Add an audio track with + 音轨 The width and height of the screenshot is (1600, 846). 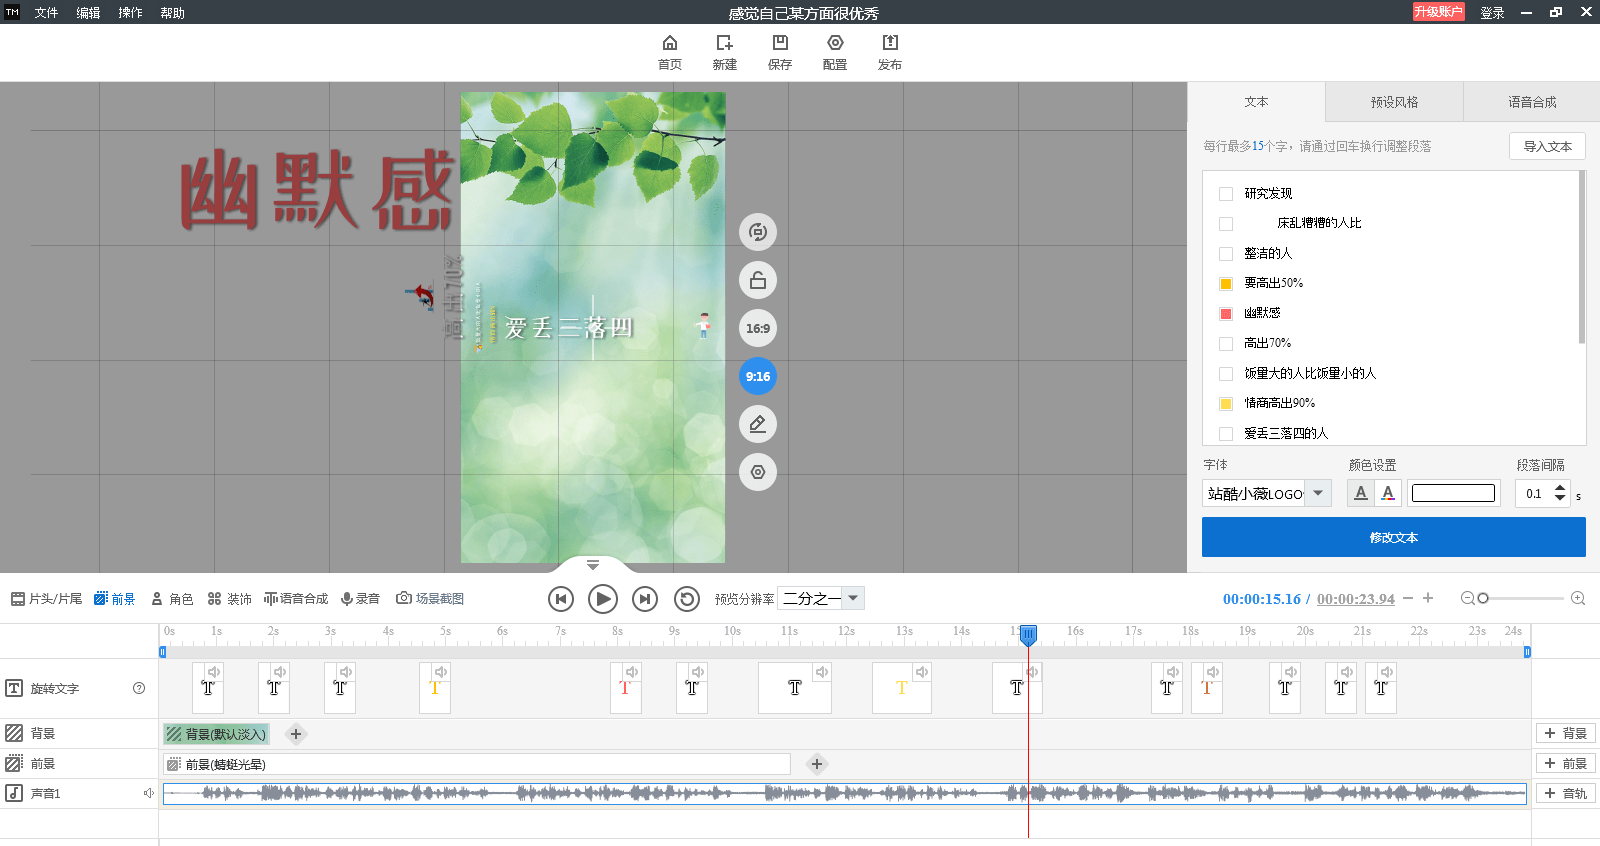tap(1566, 793)
